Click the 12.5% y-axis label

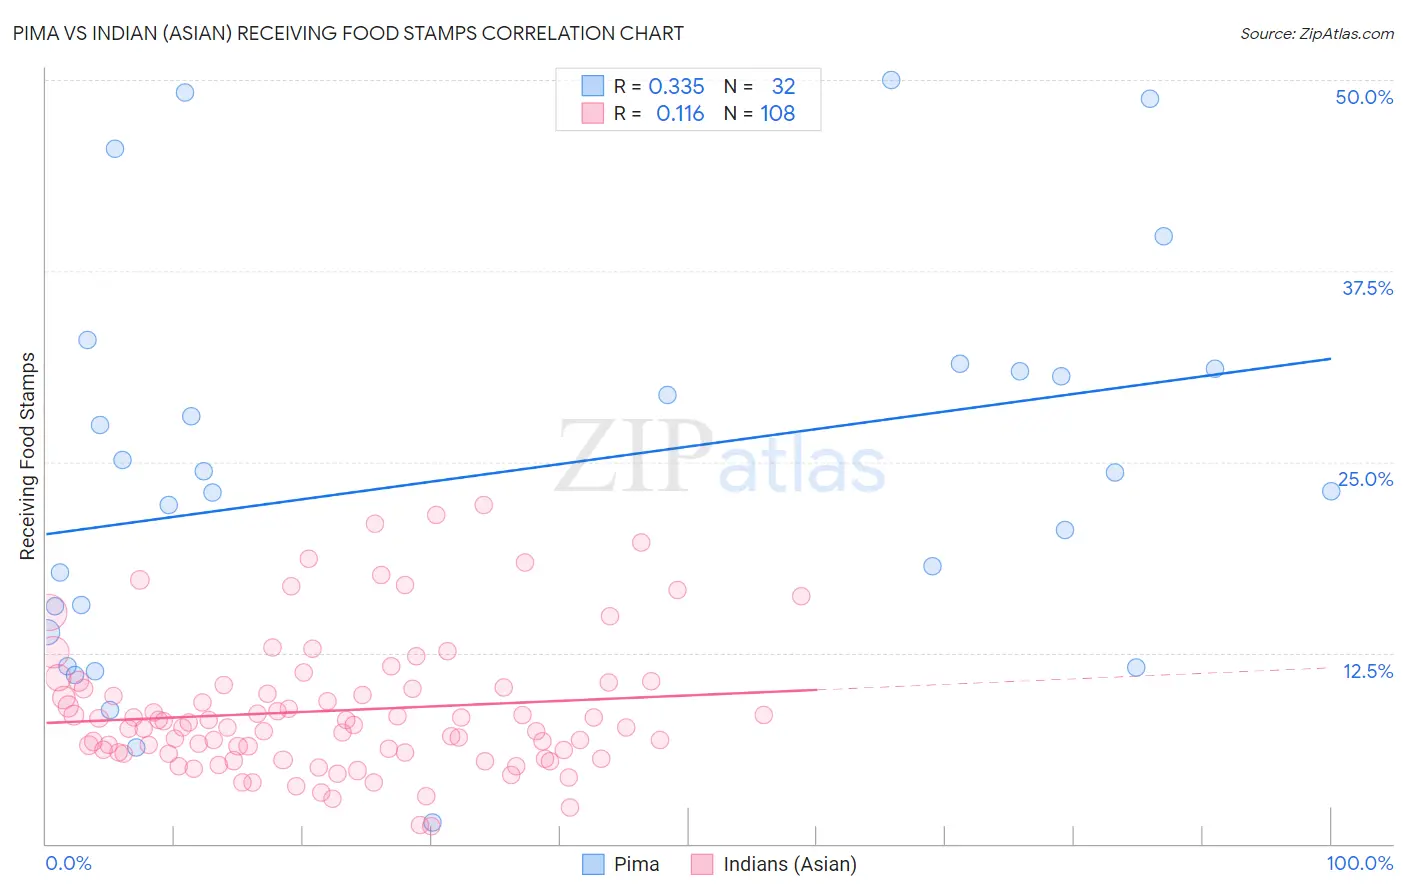pos(1367,671)
